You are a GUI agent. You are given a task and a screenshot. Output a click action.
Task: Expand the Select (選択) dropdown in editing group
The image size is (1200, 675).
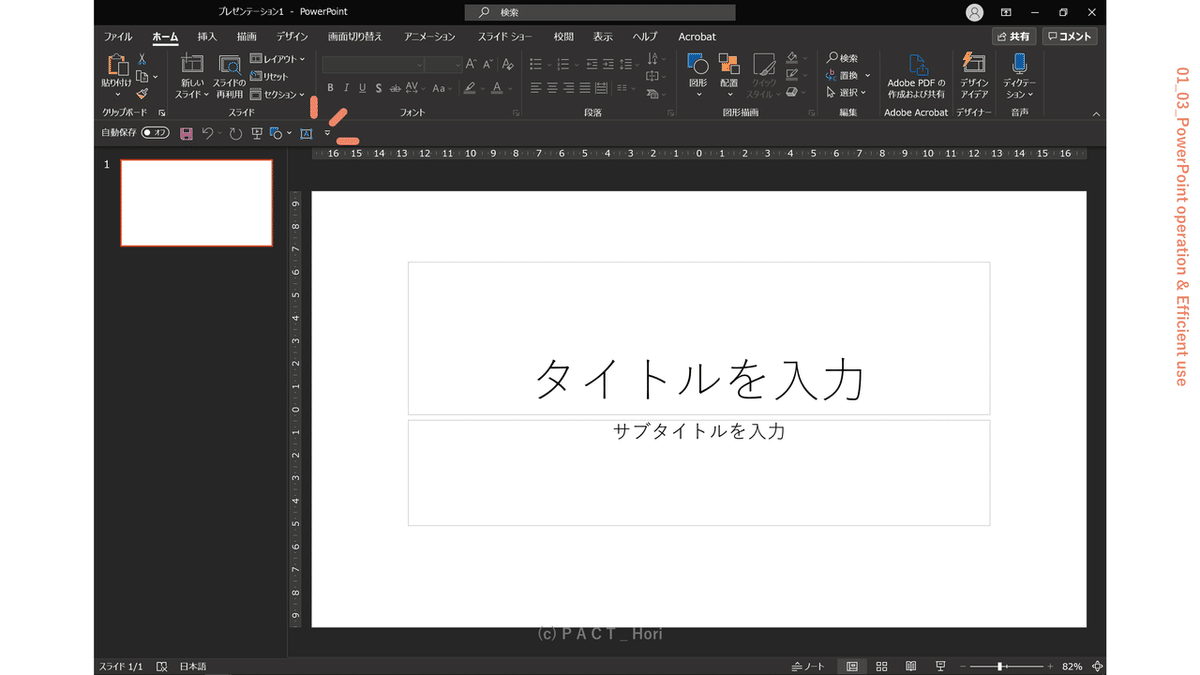click(848, 92)
